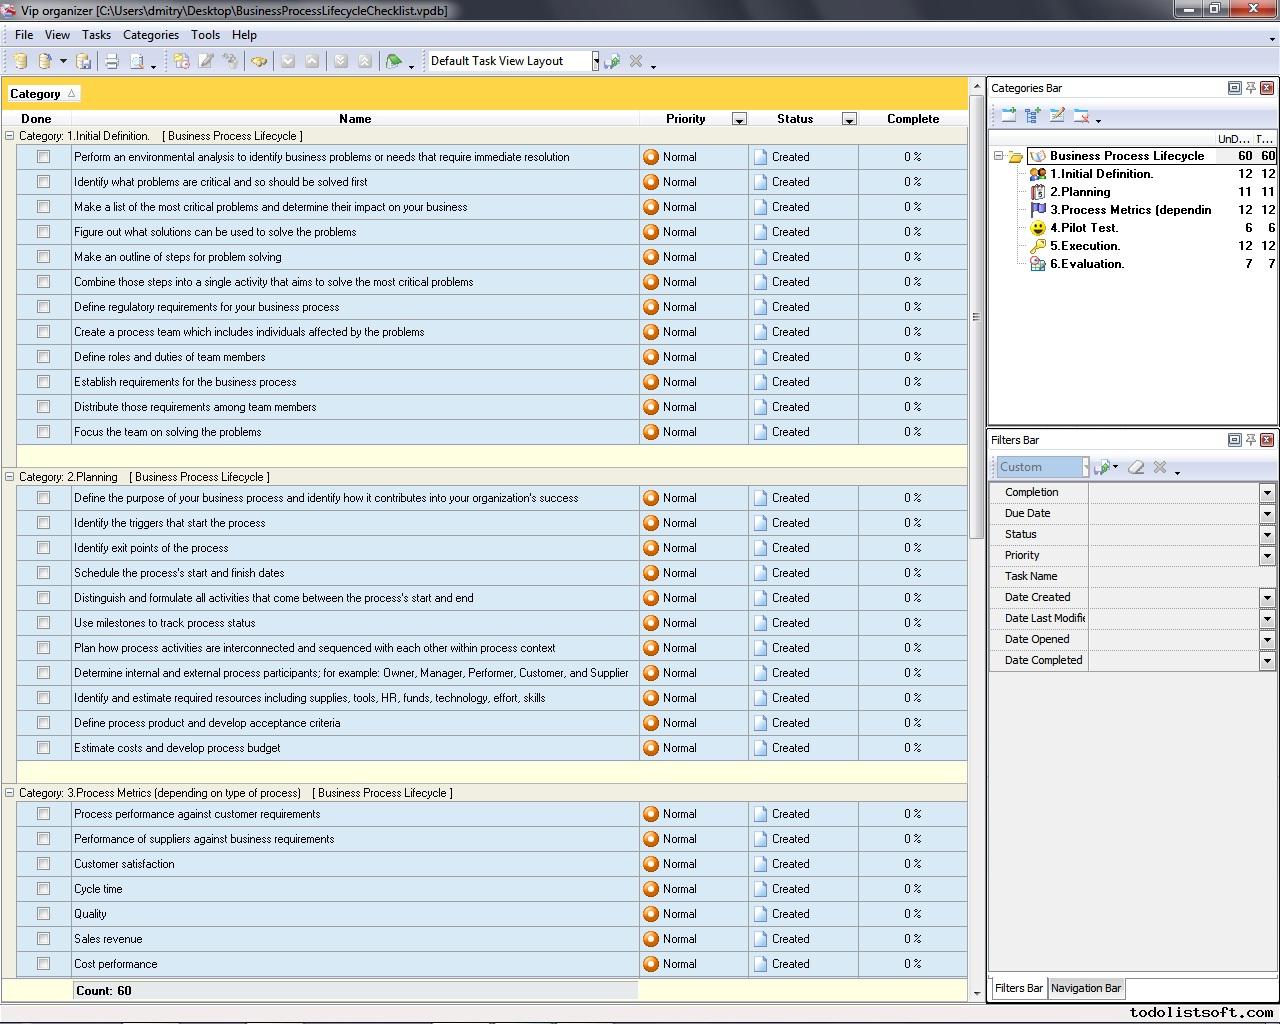
Task: Click the eraser Clear filter icon
Action: point(1136,467)
